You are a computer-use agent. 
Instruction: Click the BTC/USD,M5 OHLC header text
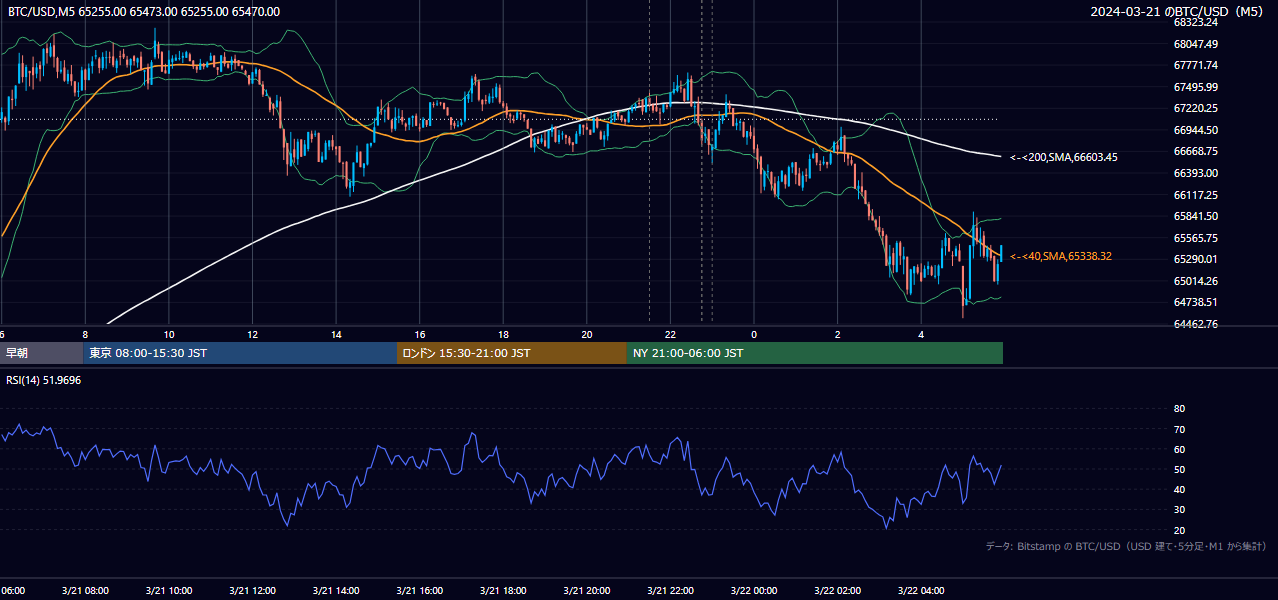click(x=144, y=11)
